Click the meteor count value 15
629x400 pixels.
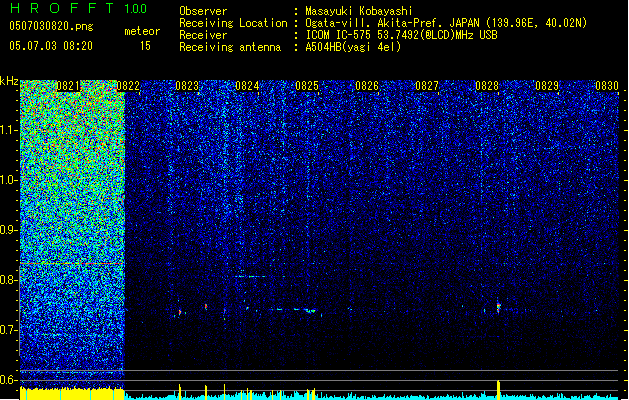click(x=145, y=46)
